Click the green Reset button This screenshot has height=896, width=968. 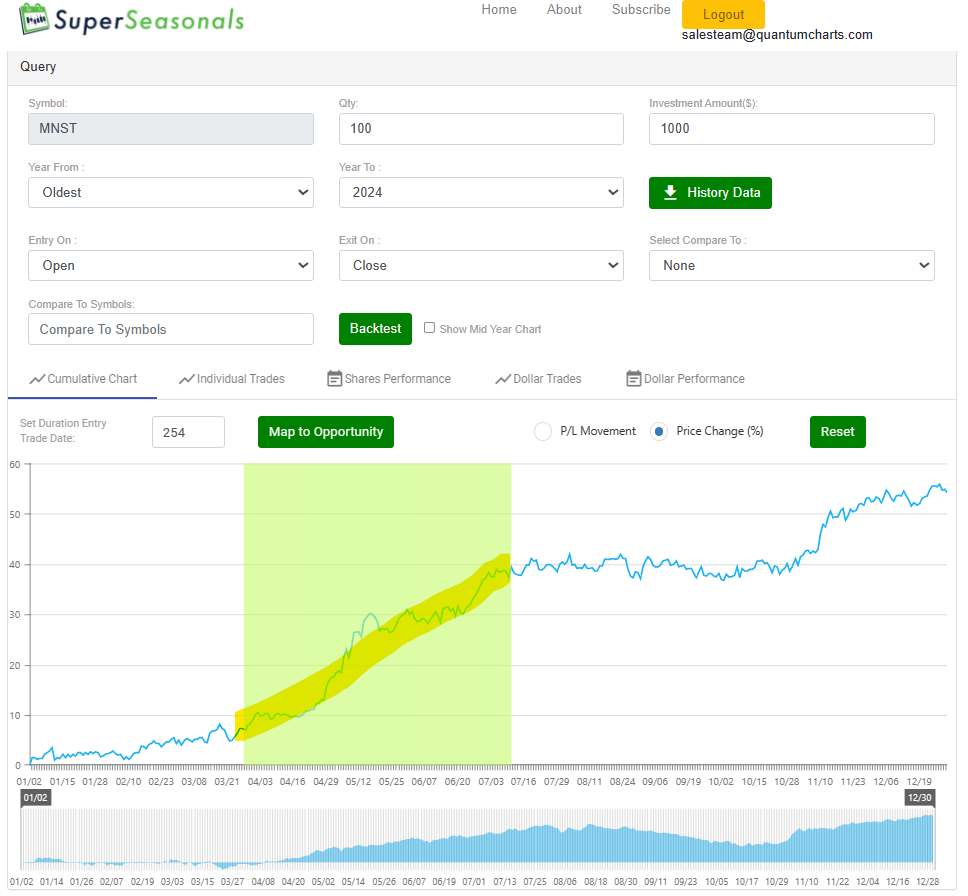click(x=838, y=432)
